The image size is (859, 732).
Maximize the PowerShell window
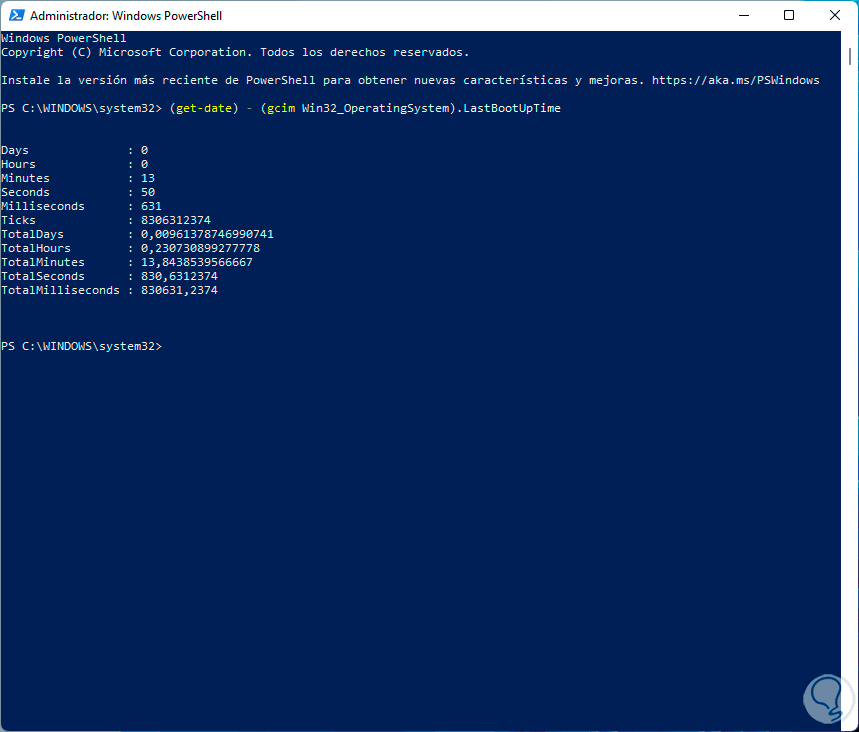789,15
